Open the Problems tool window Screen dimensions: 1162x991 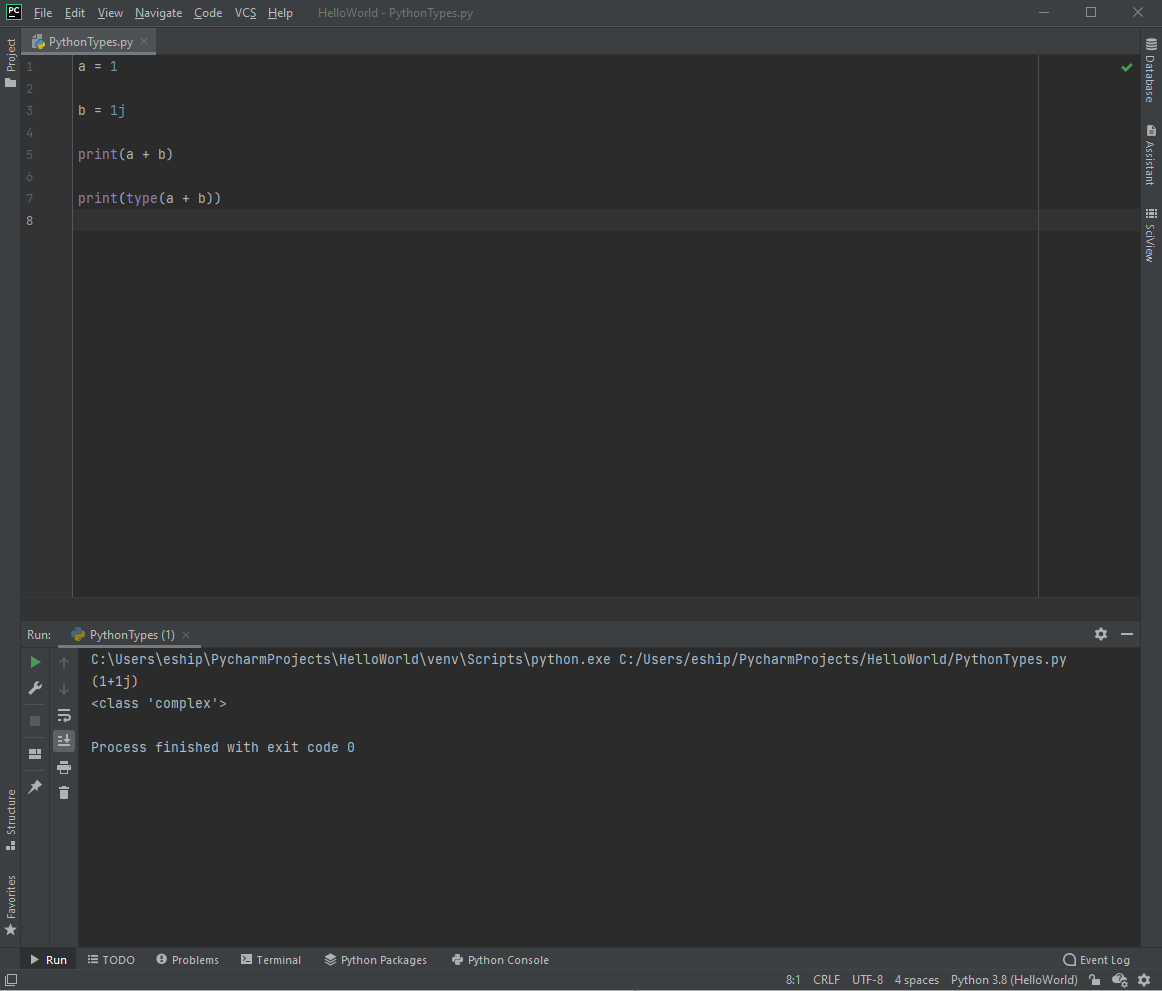(187, 960)
